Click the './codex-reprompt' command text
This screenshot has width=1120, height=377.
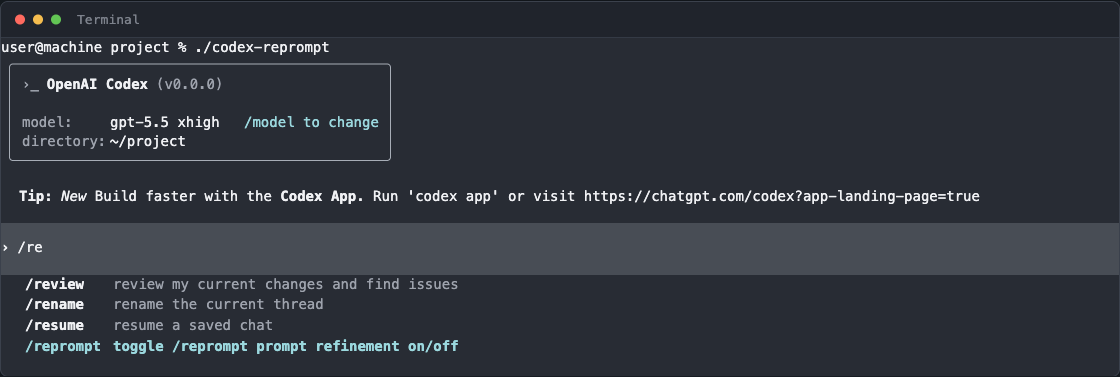[x=262, y=48]
